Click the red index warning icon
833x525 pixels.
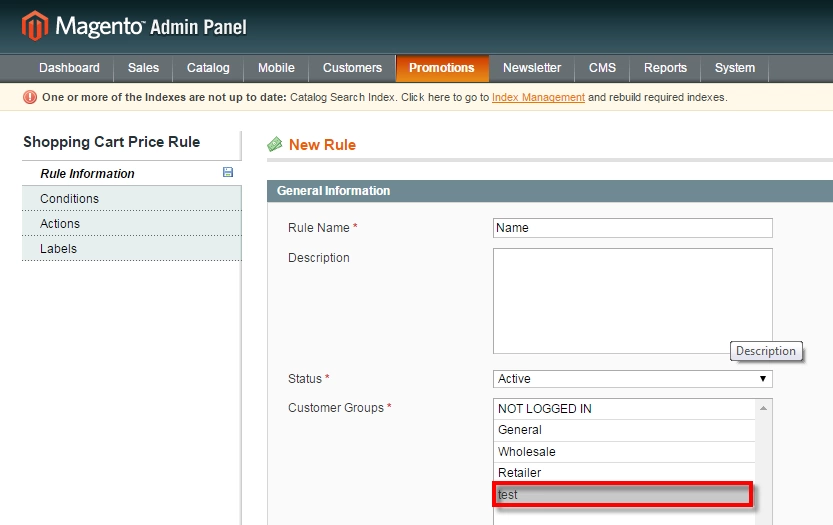[x=30, y=97]
